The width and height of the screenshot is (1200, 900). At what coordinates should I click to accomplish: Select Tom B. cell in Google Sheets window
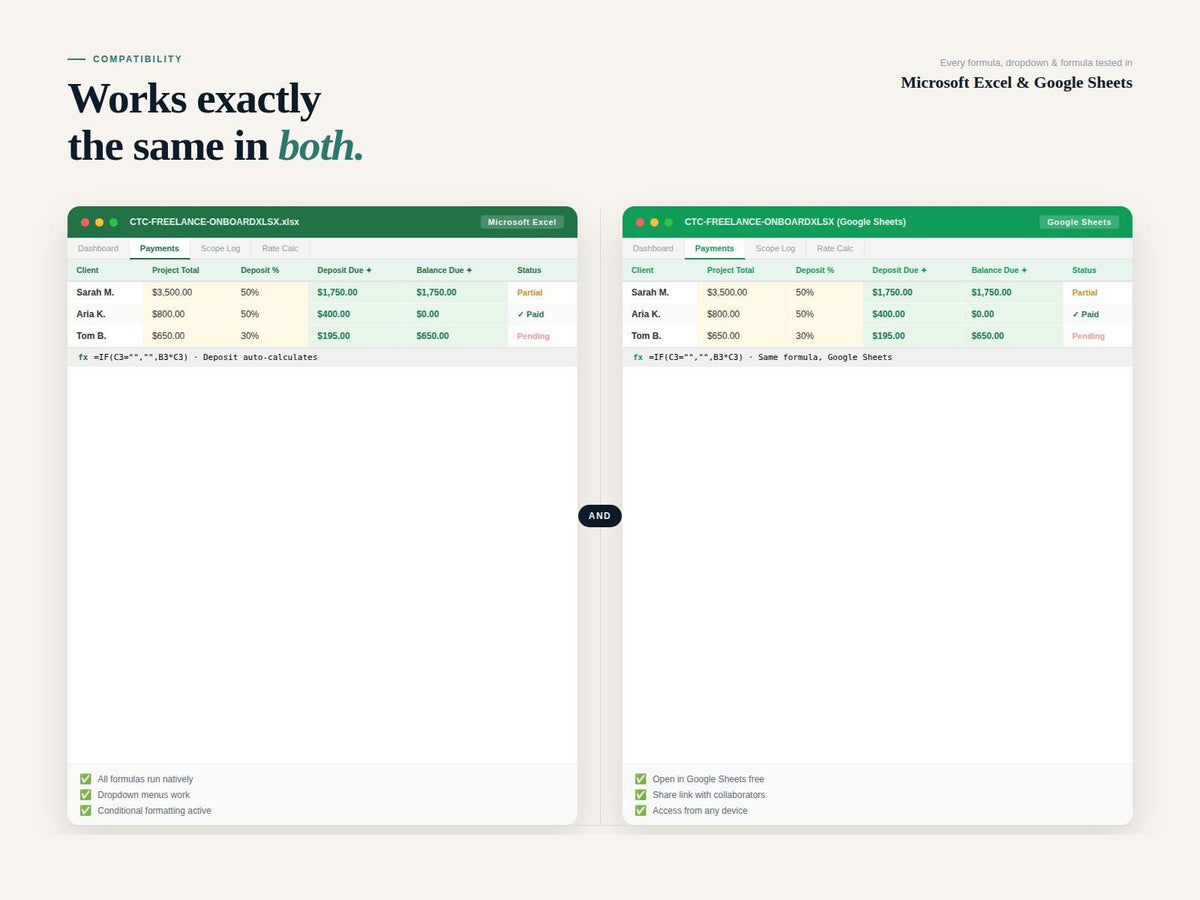661,336
